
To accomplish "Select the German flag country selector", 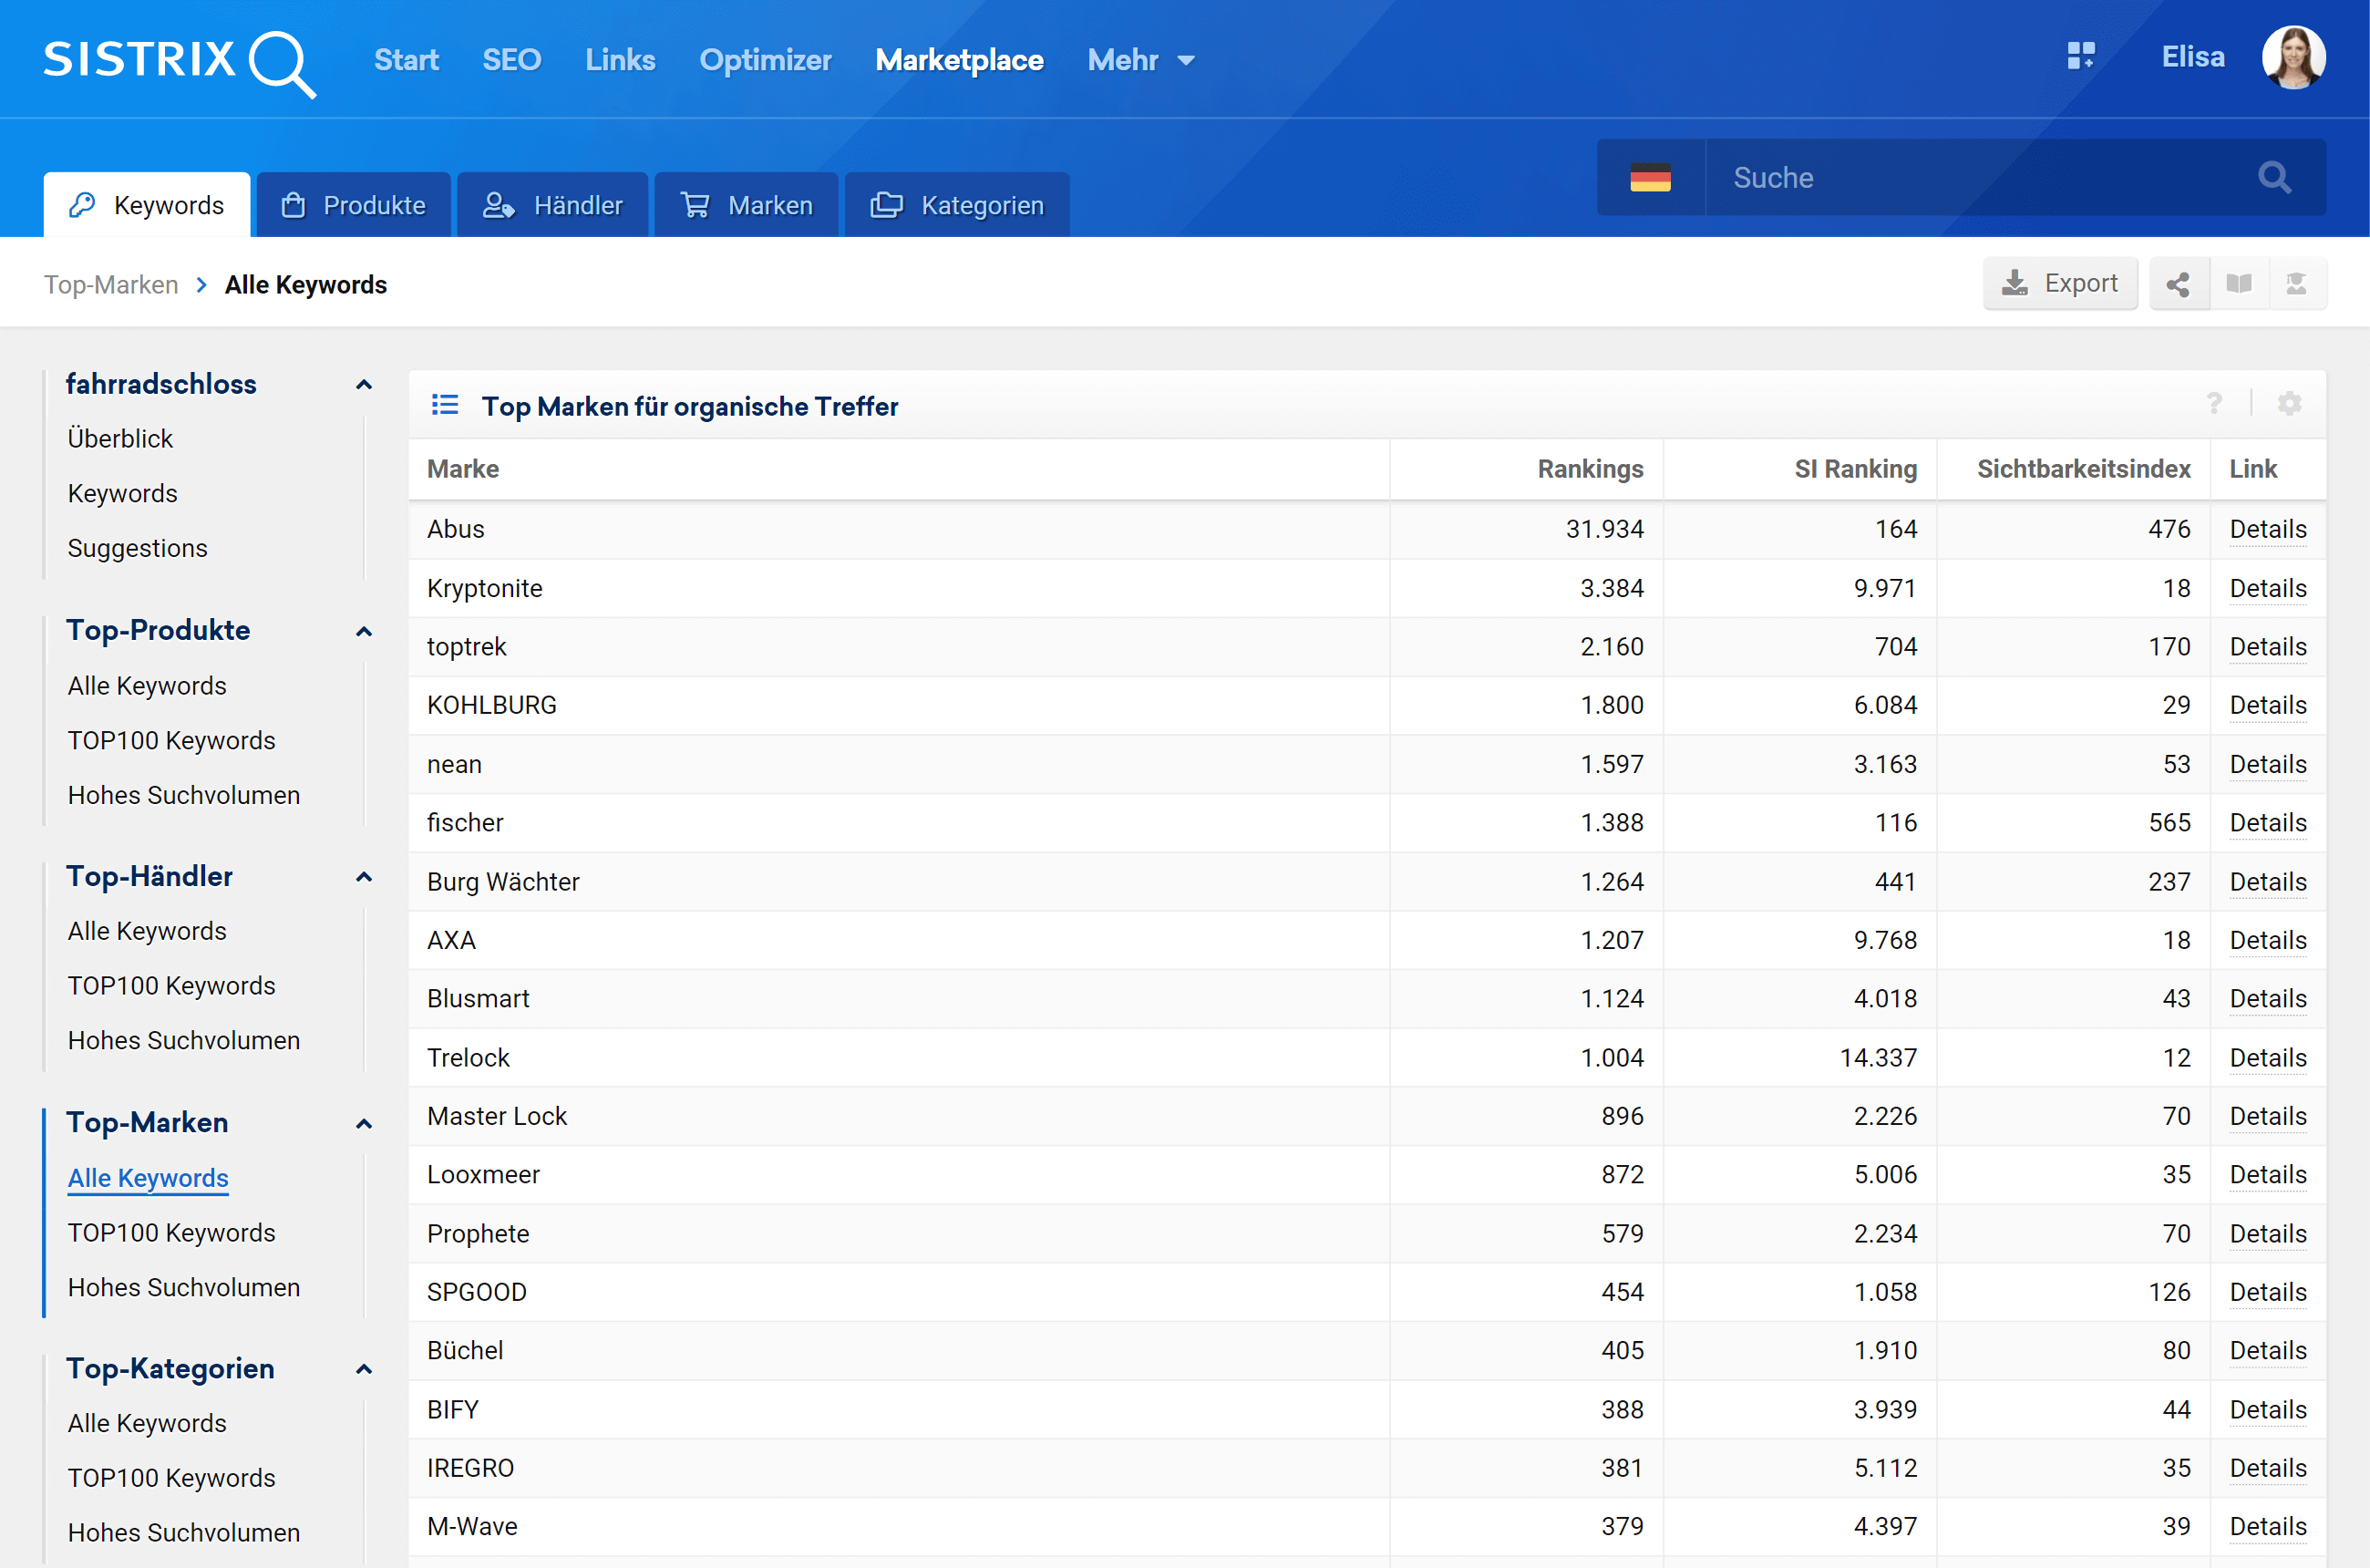I will pyautogui.click(x=1650, y=178).
